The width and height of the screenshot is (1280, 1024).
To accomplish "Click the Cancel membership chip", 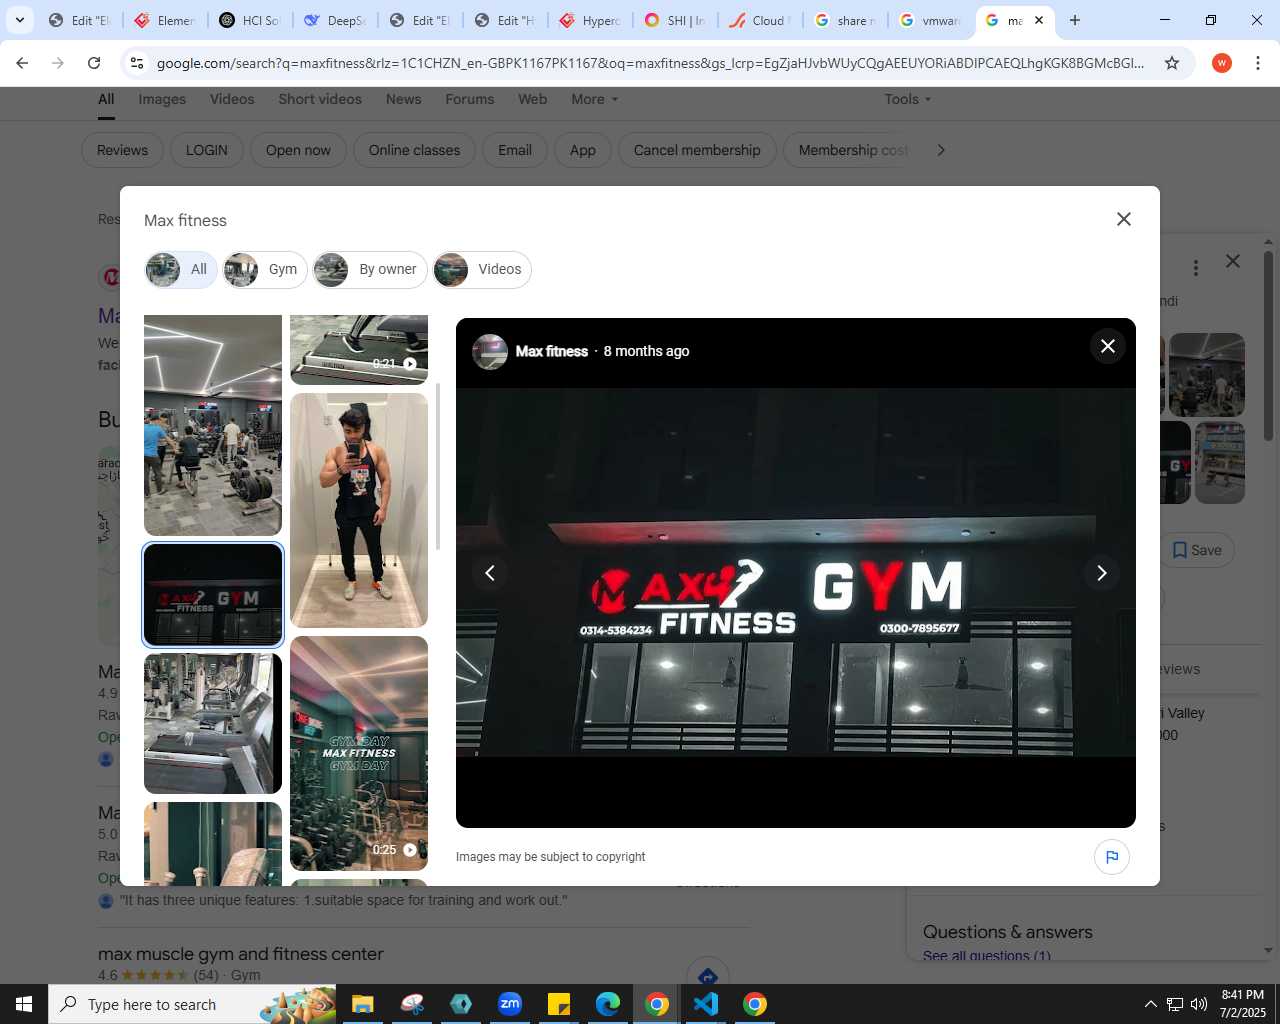I will [x=697, y=150].
